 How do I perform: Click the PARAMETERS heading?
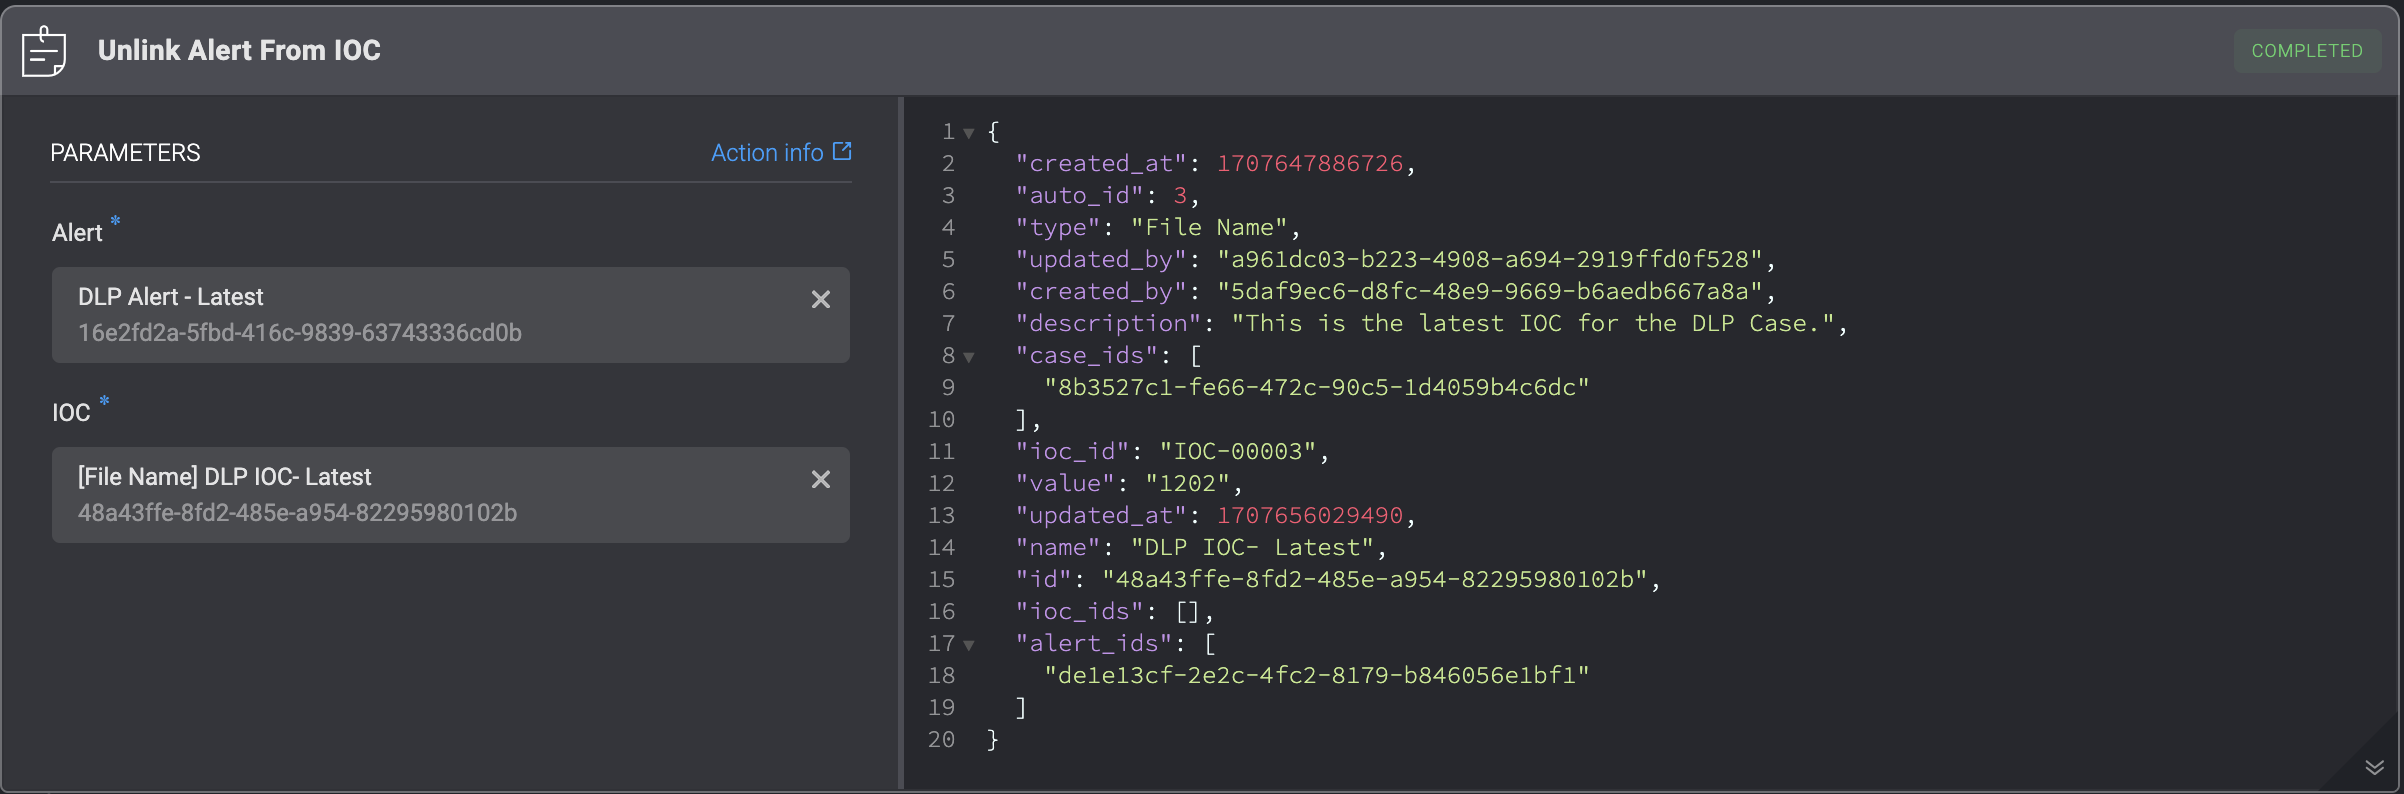126,153
